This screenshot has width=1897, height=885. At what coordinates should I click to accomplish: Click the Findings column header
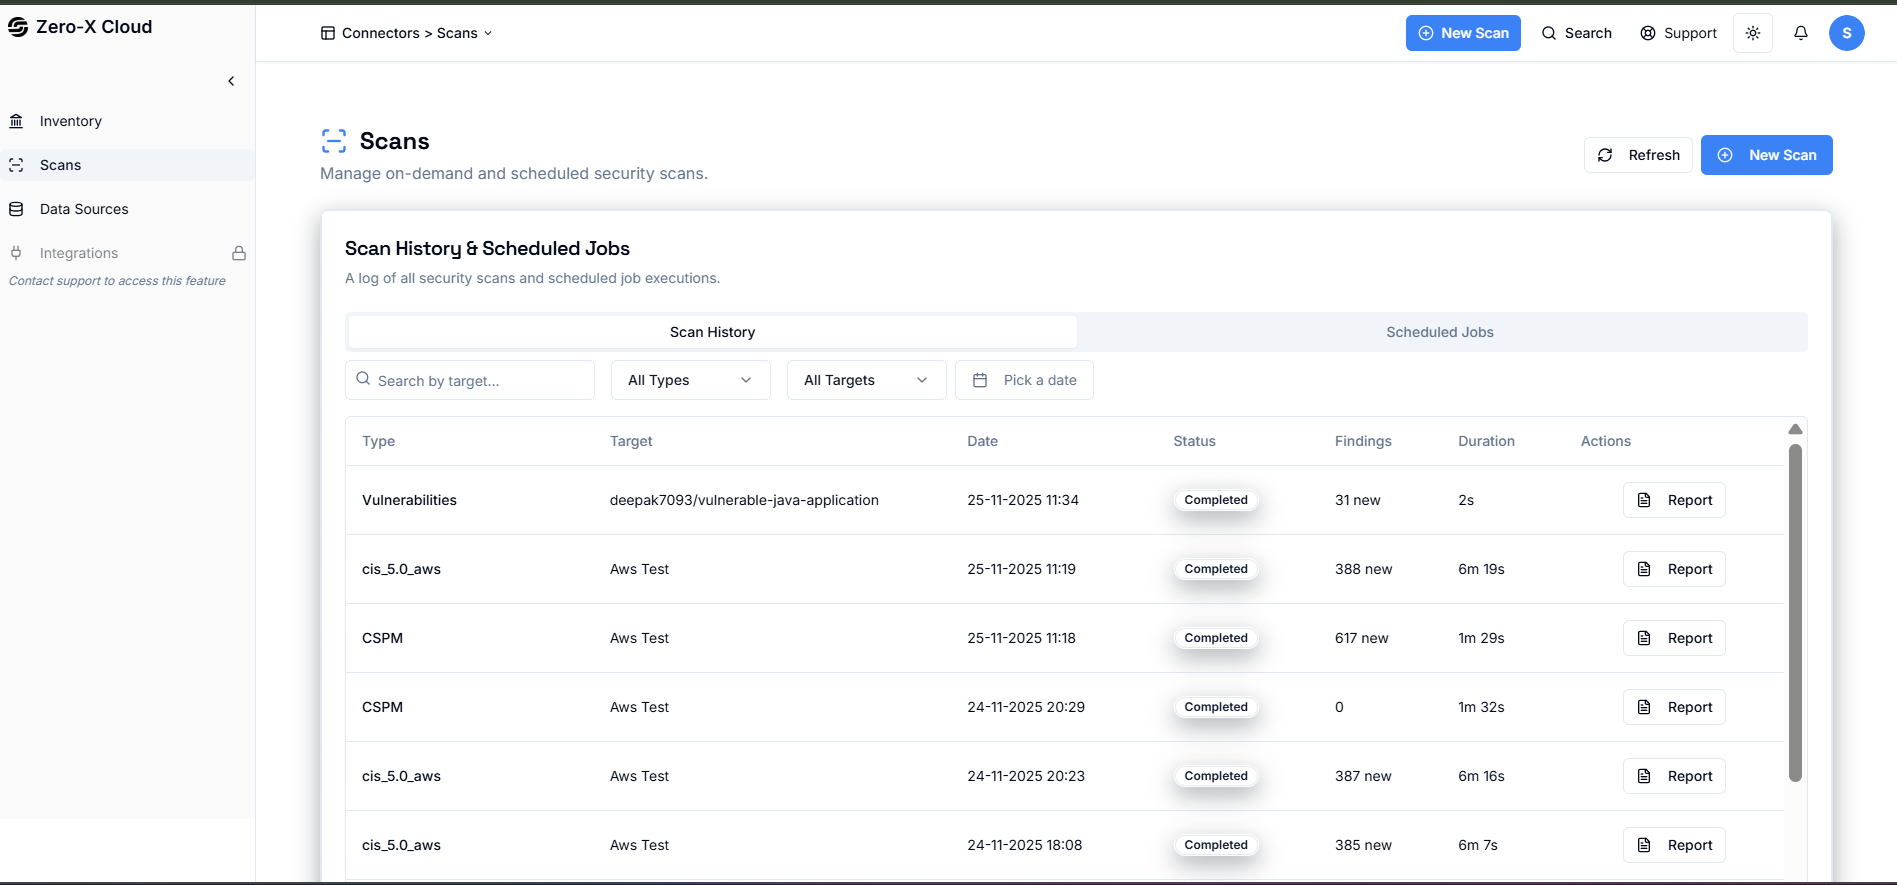(1363, 441)
